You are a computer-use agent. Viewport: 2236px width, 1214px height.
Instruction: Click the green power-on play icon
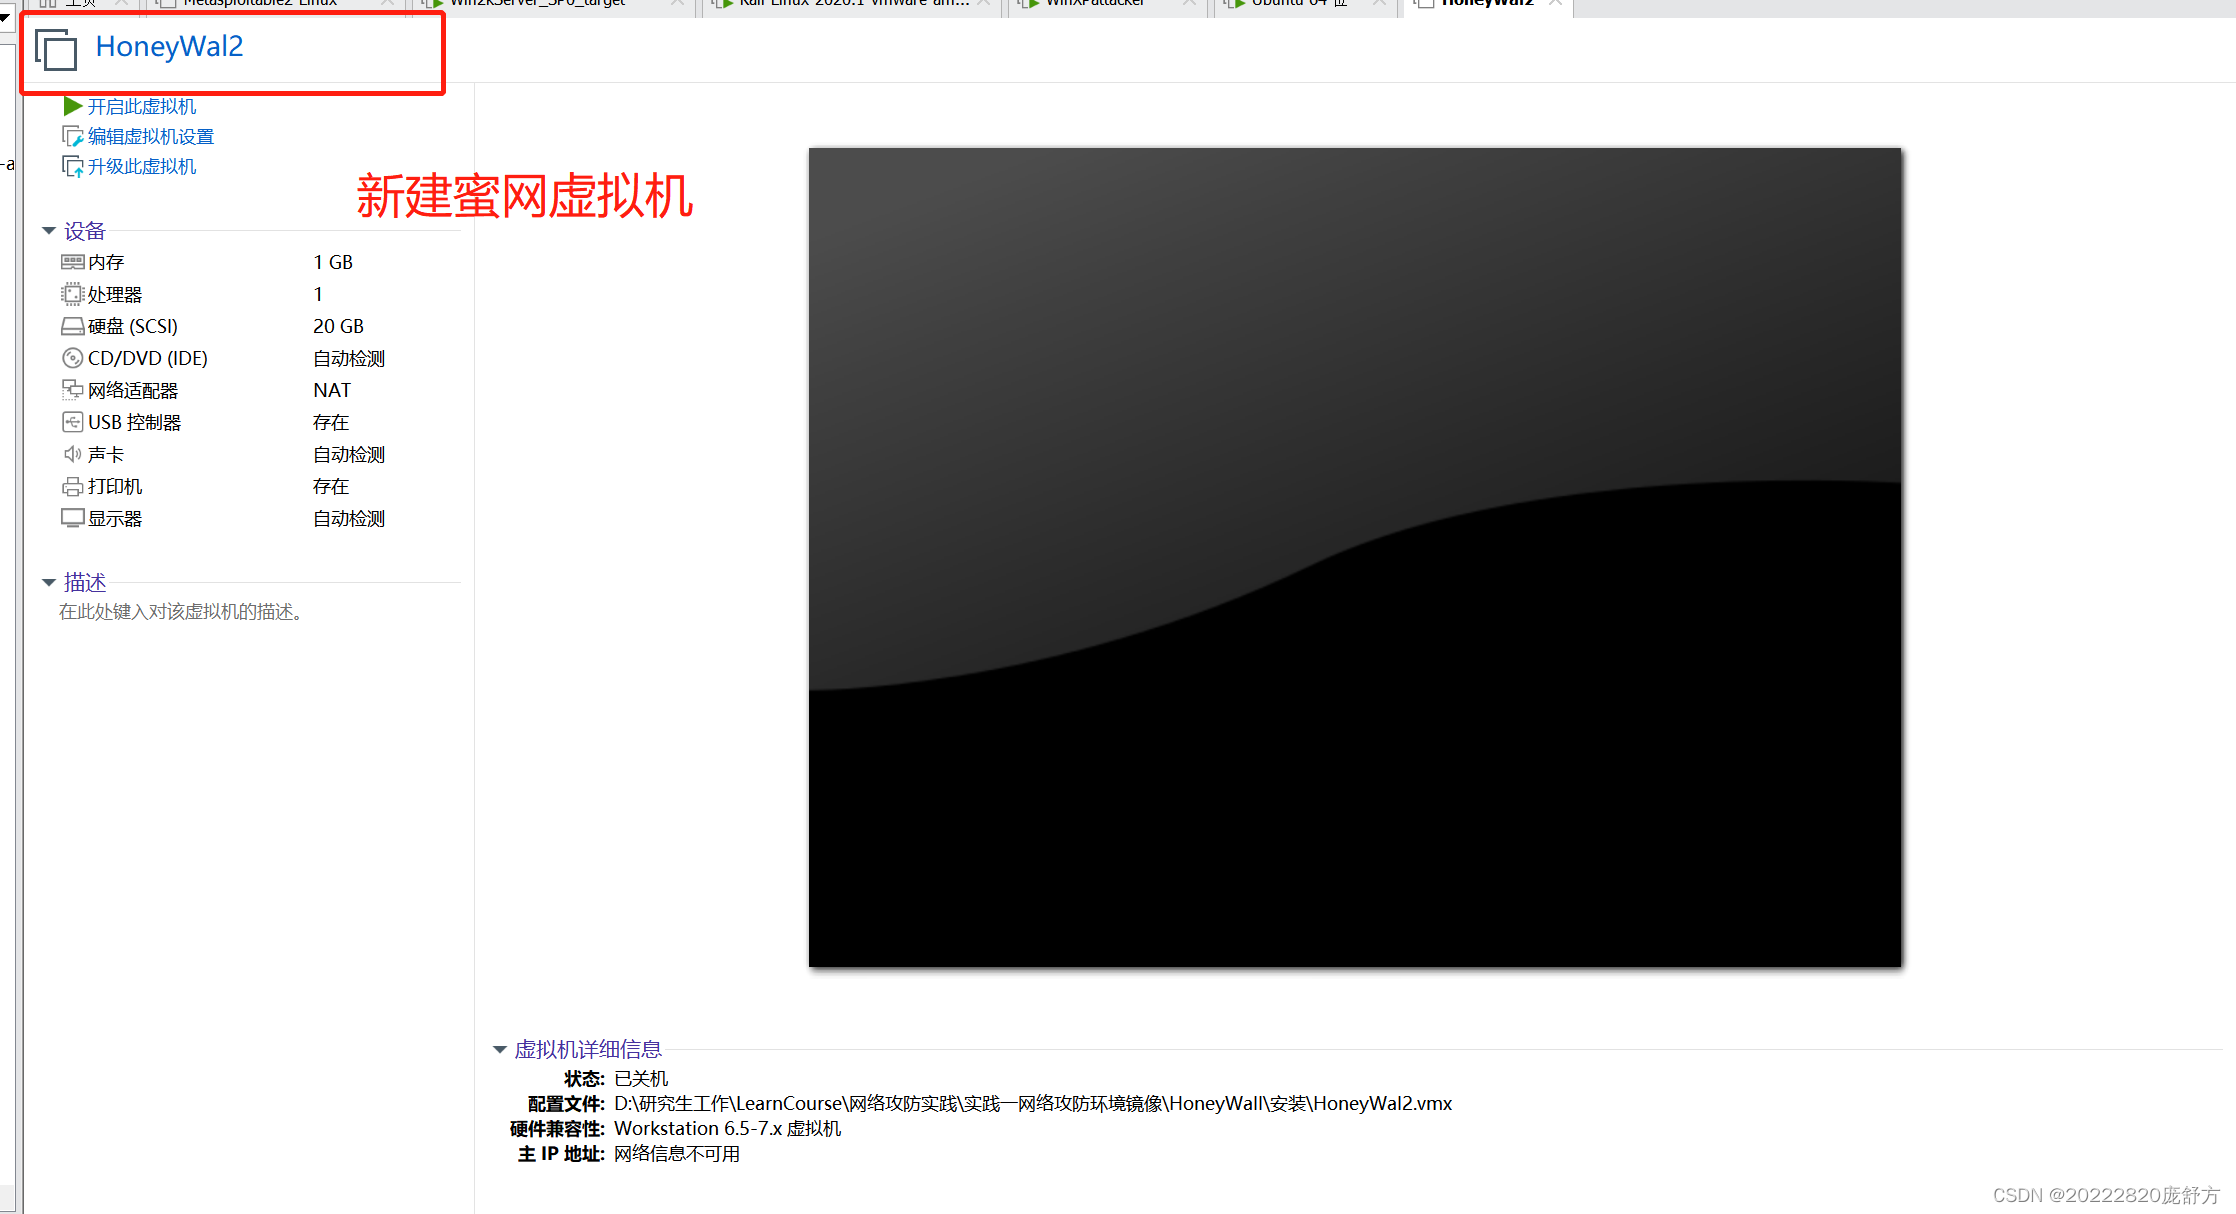point(72,106)
